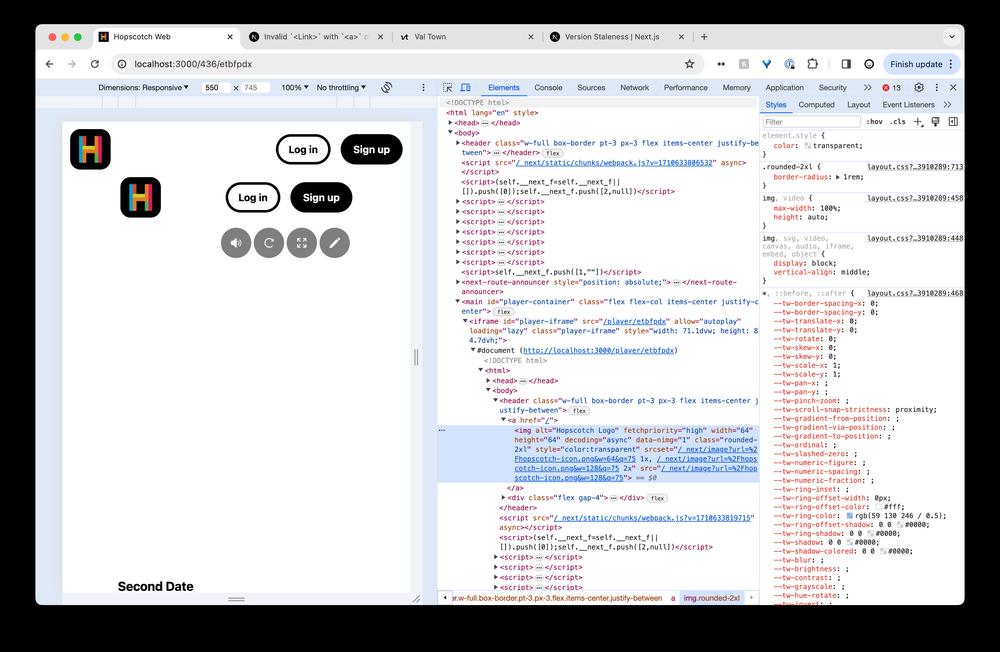1000x652 pixels.
Task: Expand the div flex gap-4 node
Action: [503, 498]
